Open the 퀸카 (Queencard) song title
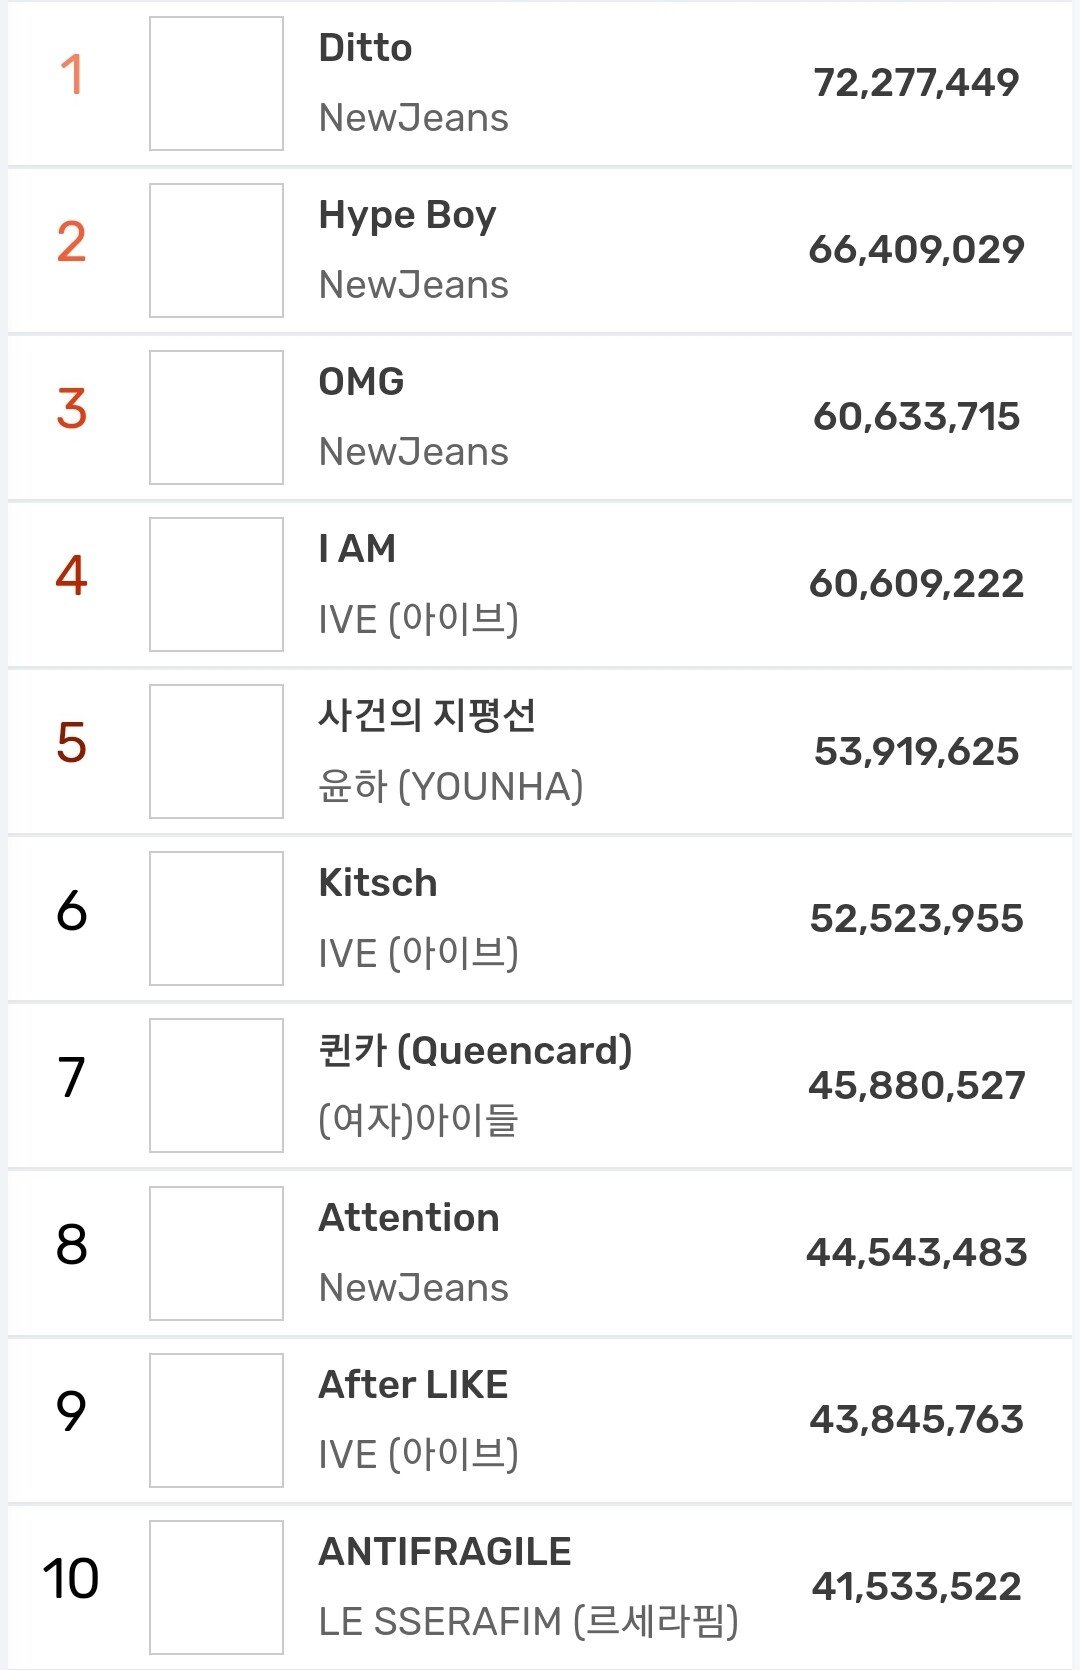 coord(475,1051)
